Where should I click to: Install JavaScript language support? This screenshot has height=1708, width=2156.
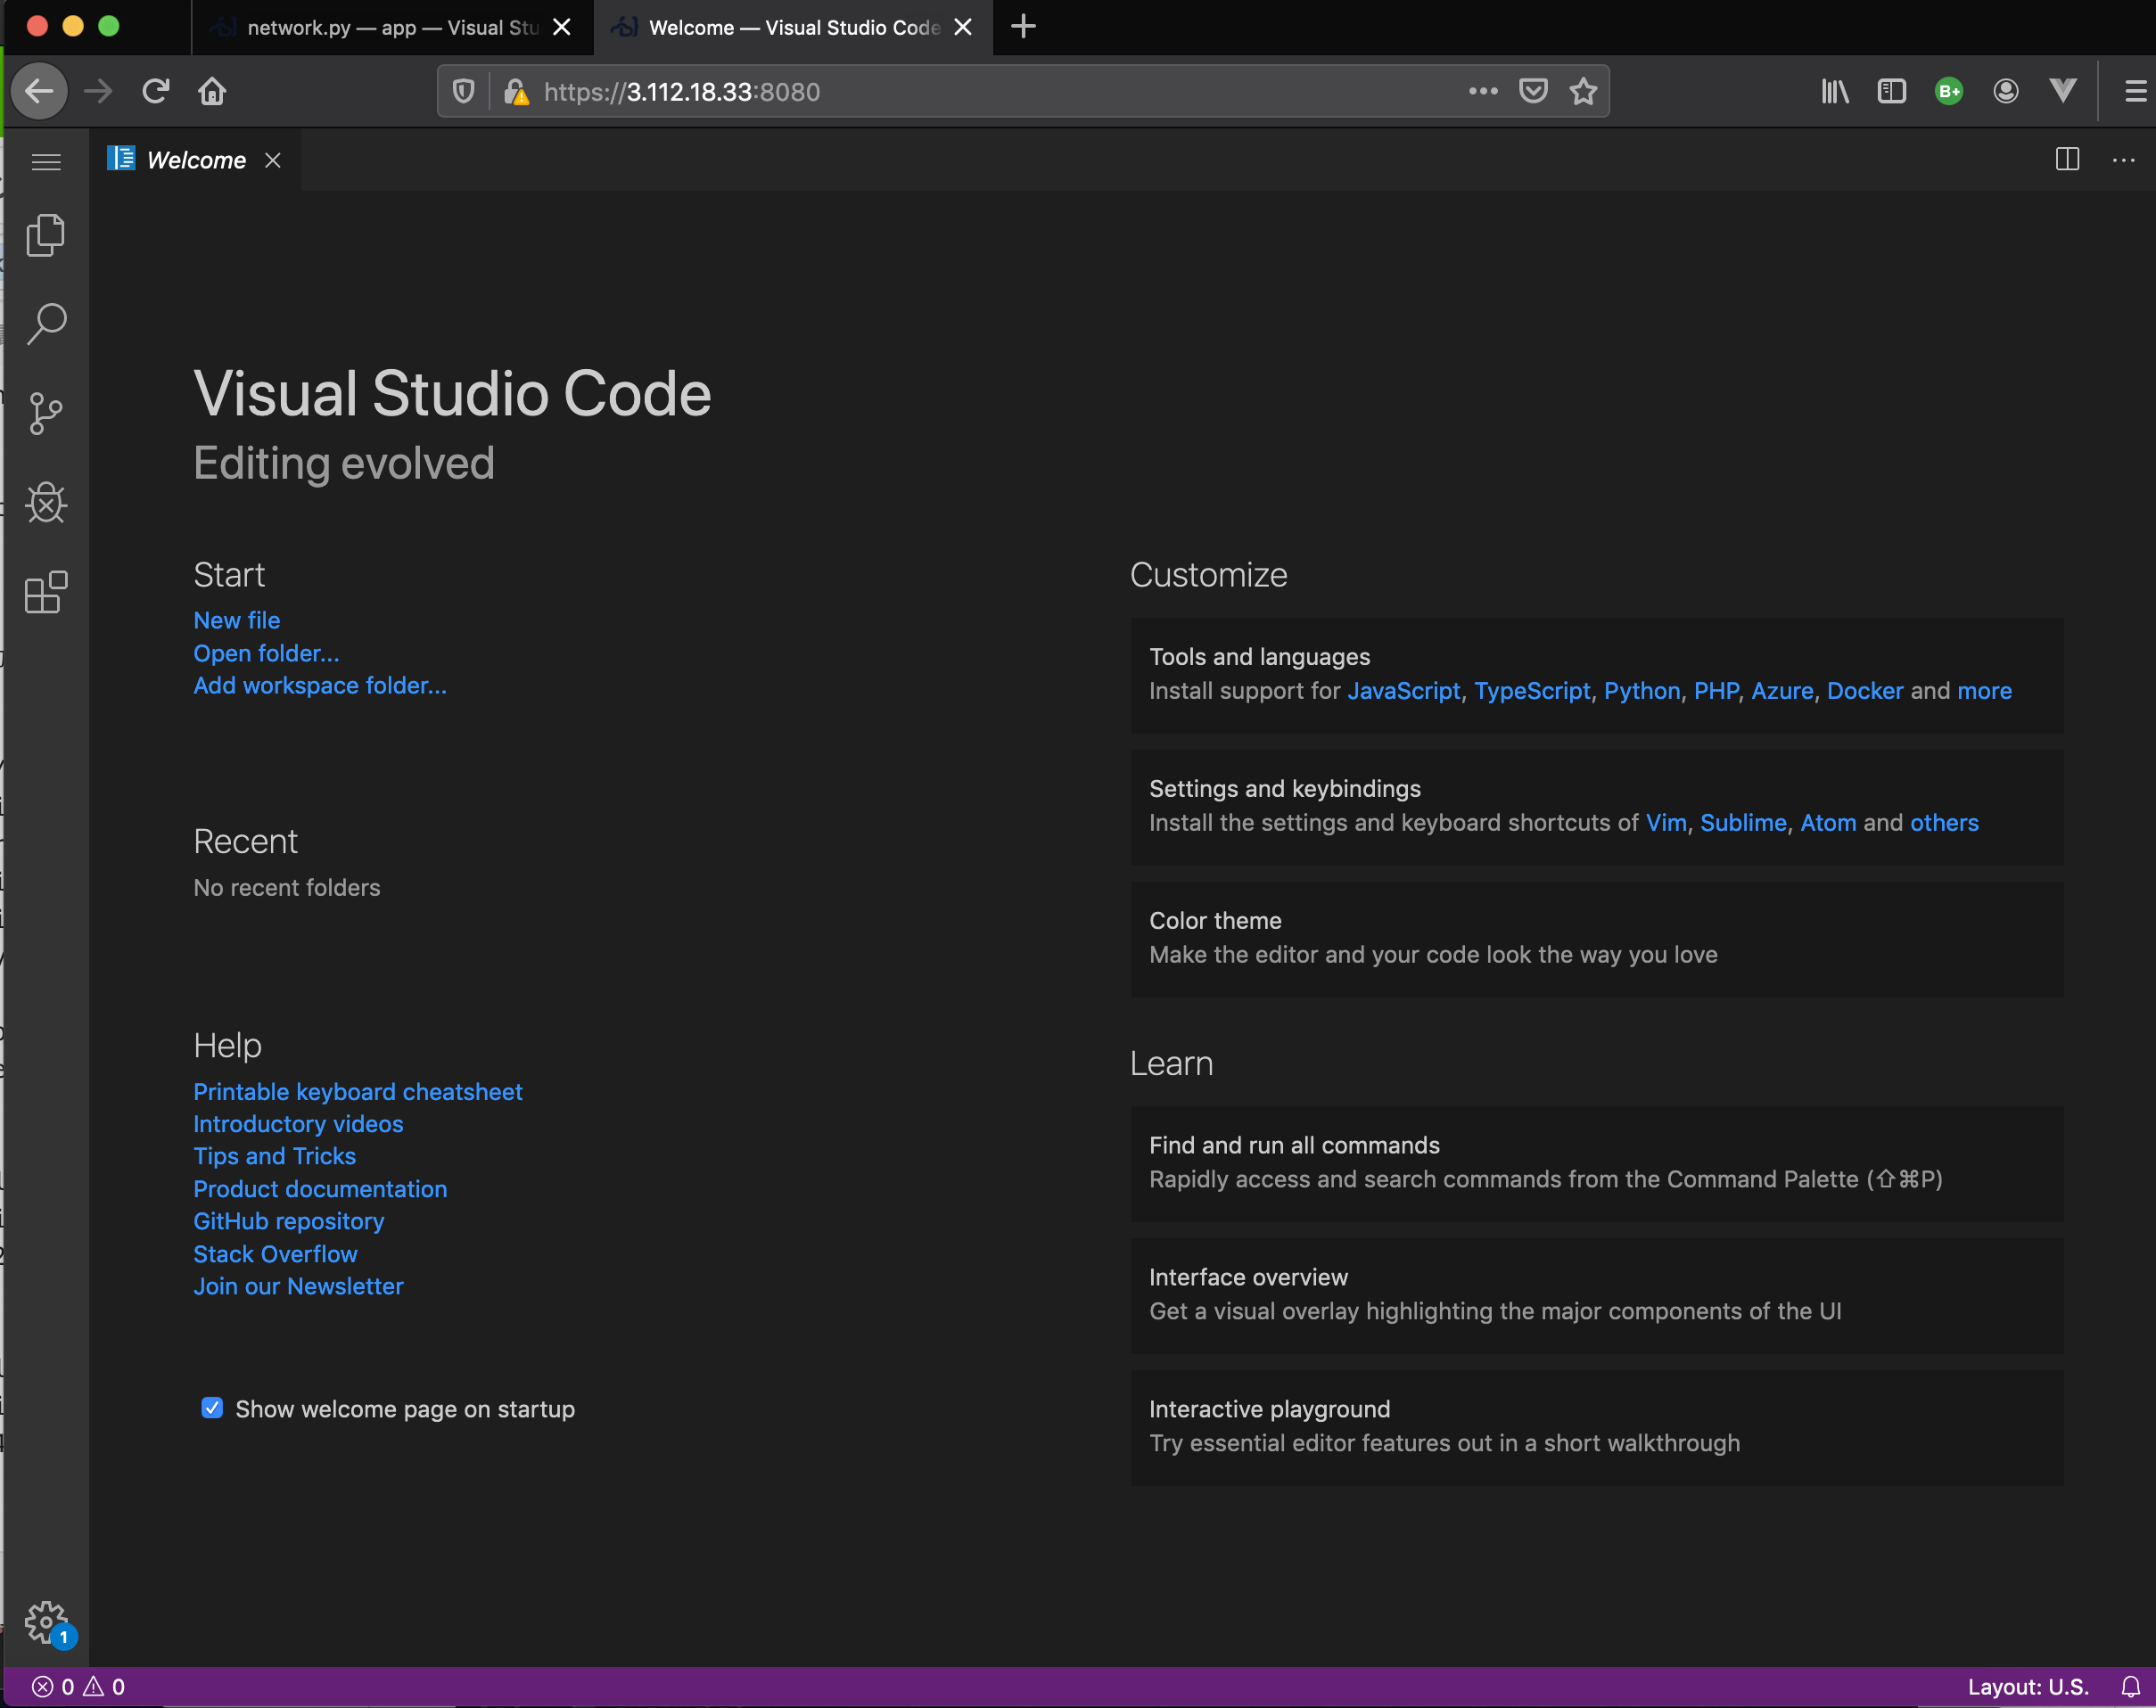1403,691
